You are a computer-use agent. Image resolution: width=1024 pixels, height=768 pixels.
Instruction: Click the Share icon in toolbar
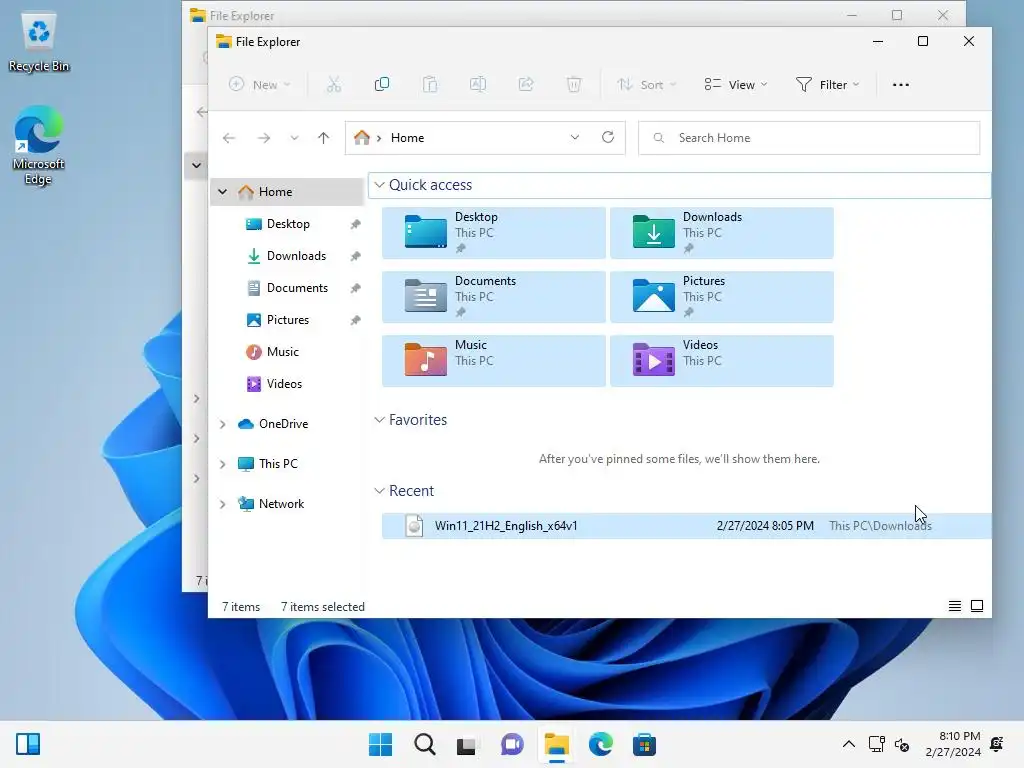tap(526, 84)
